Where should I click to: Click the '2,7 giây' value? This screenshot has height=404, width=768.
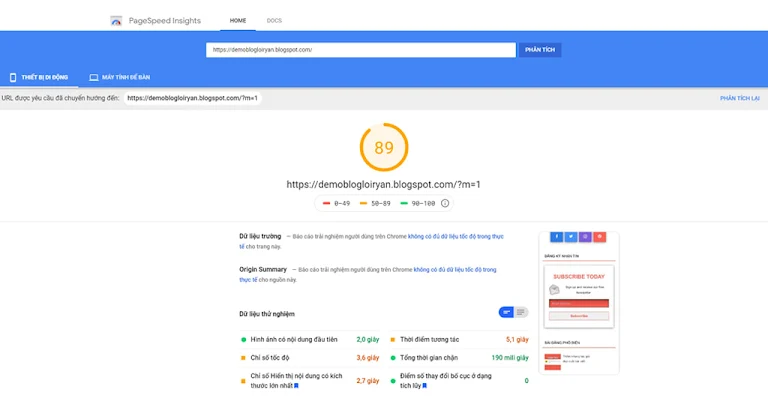click(368, 380)
